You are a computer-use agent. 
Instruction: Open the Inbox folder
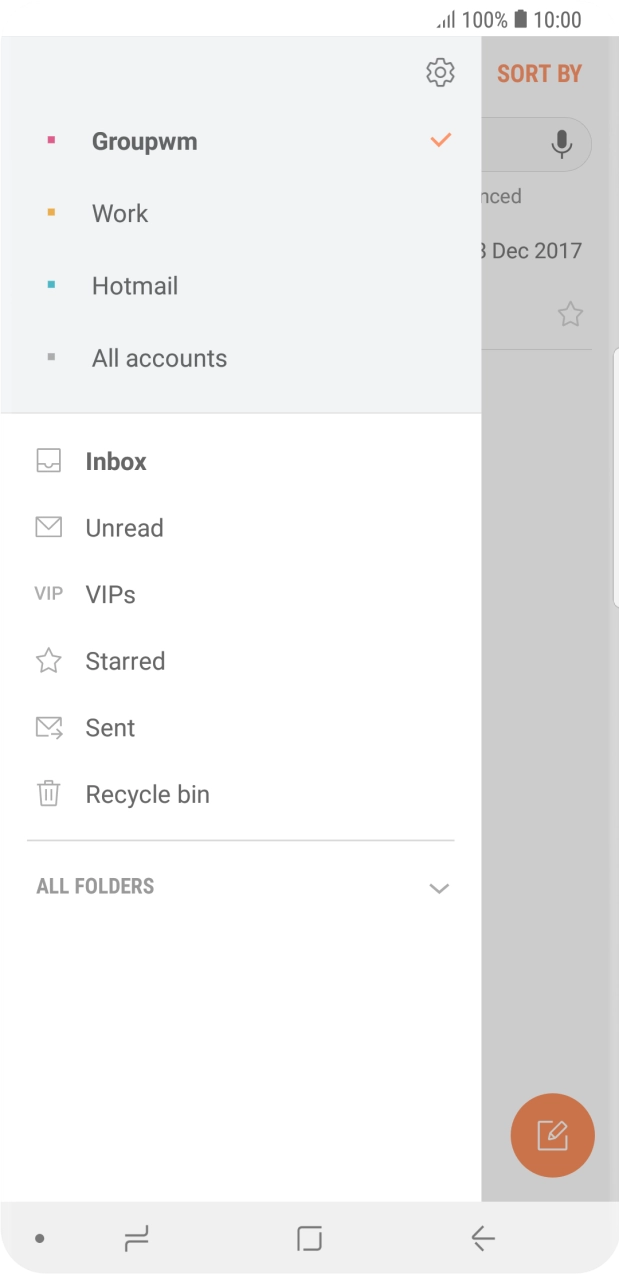coord(115,461)
